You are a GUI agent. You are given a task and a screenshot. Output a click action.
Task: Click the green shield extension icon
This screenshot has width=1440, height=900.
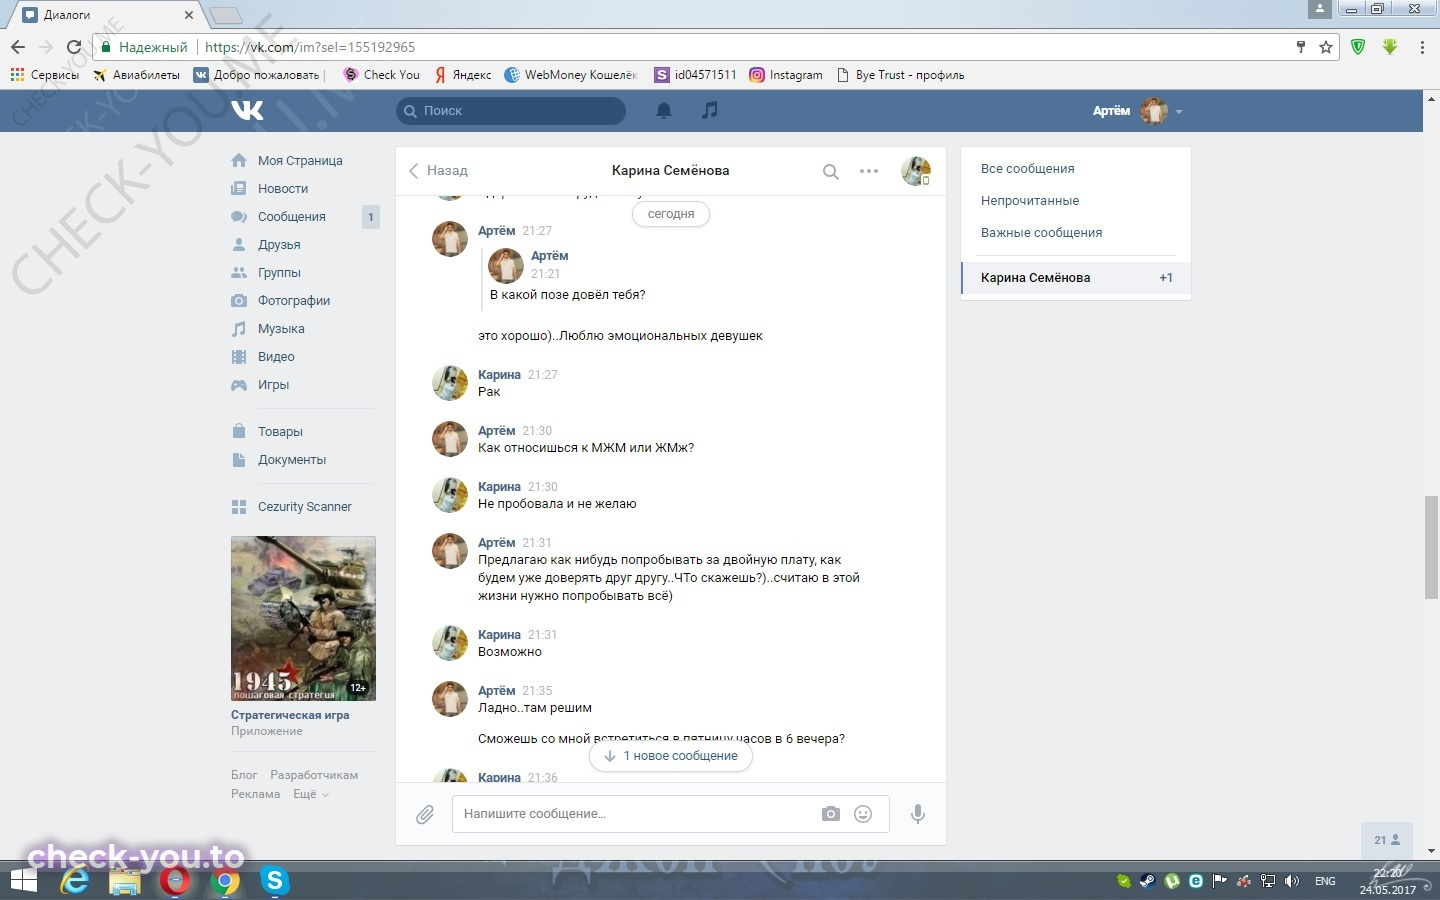1358,47
